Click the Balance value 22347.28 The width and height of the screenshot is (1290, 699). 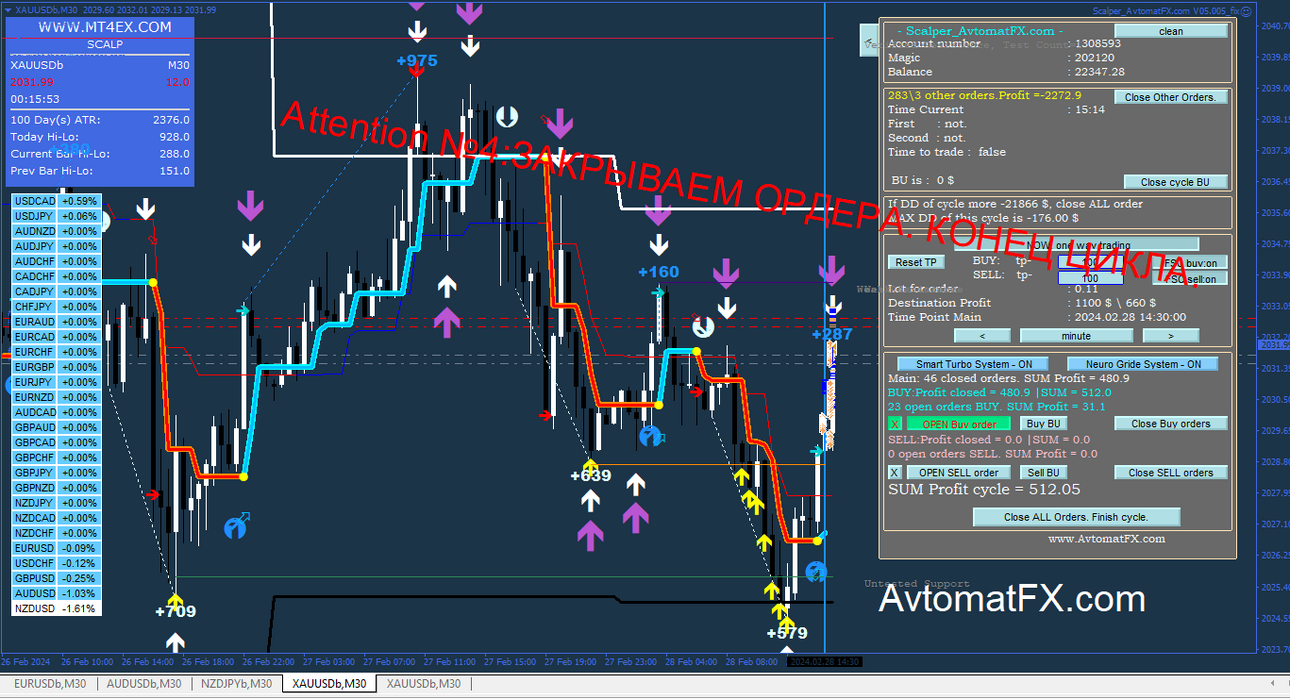(x=1099, y=72)
